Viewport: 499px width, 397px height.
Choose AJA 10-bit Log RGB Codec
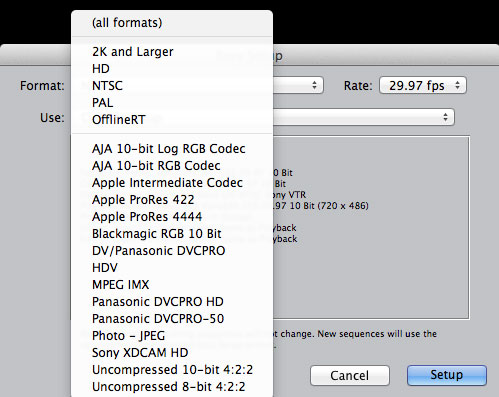(172, 149)
